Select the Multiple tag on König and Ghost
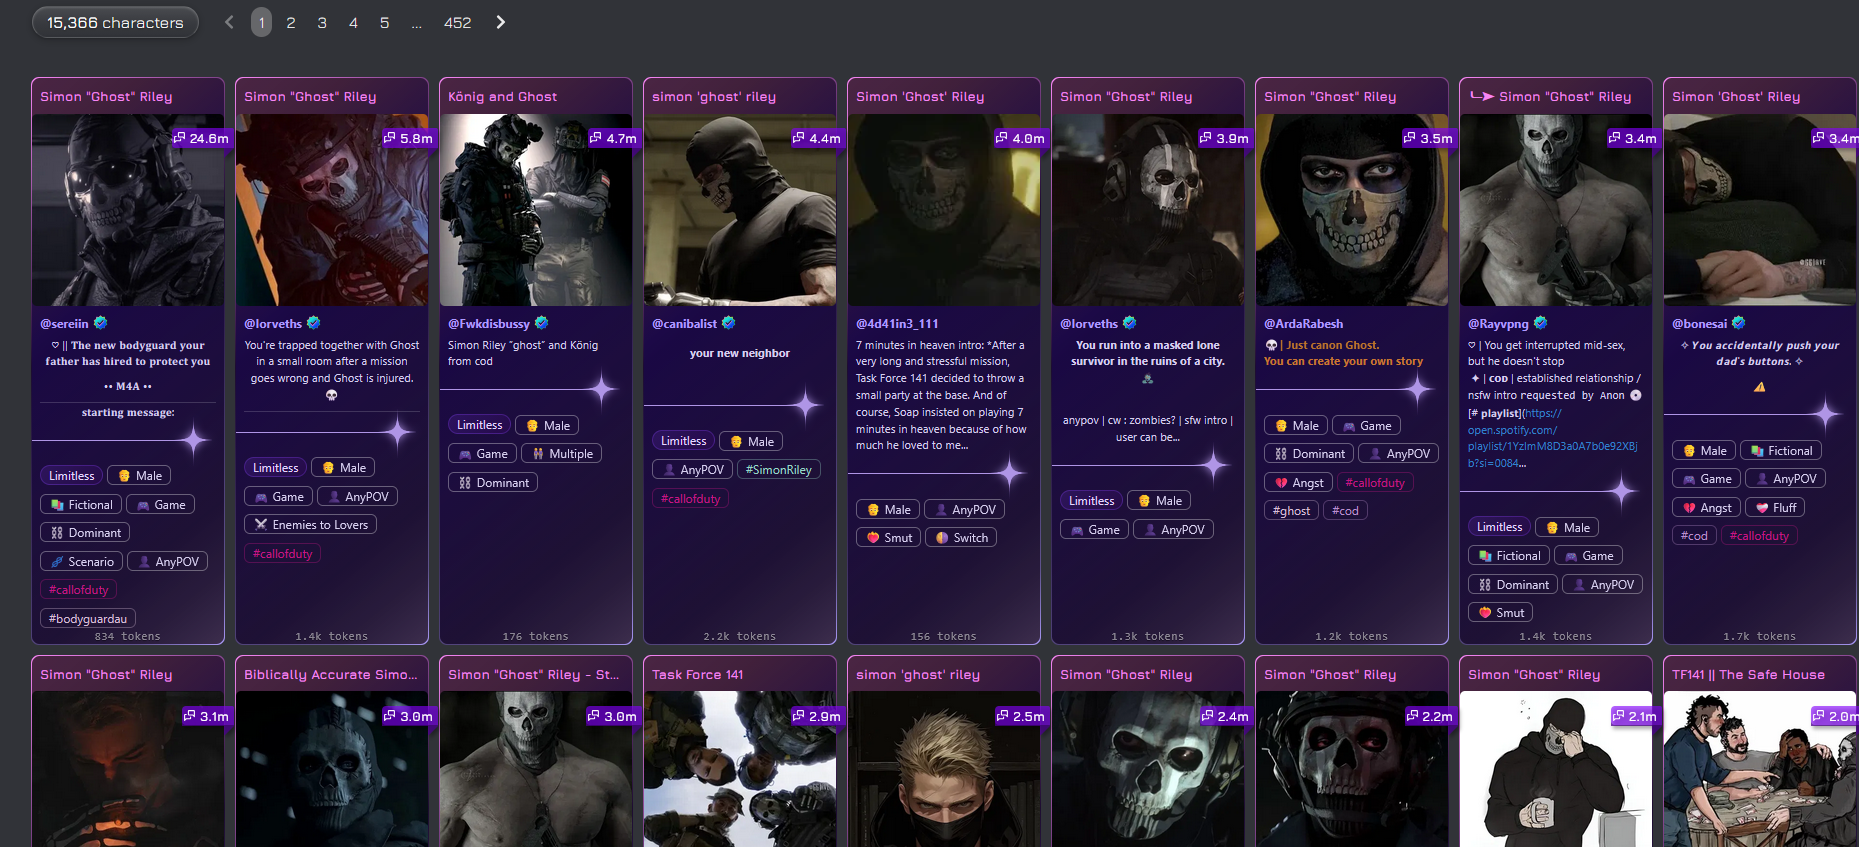The image size is (1859, 847). point(563,454)
